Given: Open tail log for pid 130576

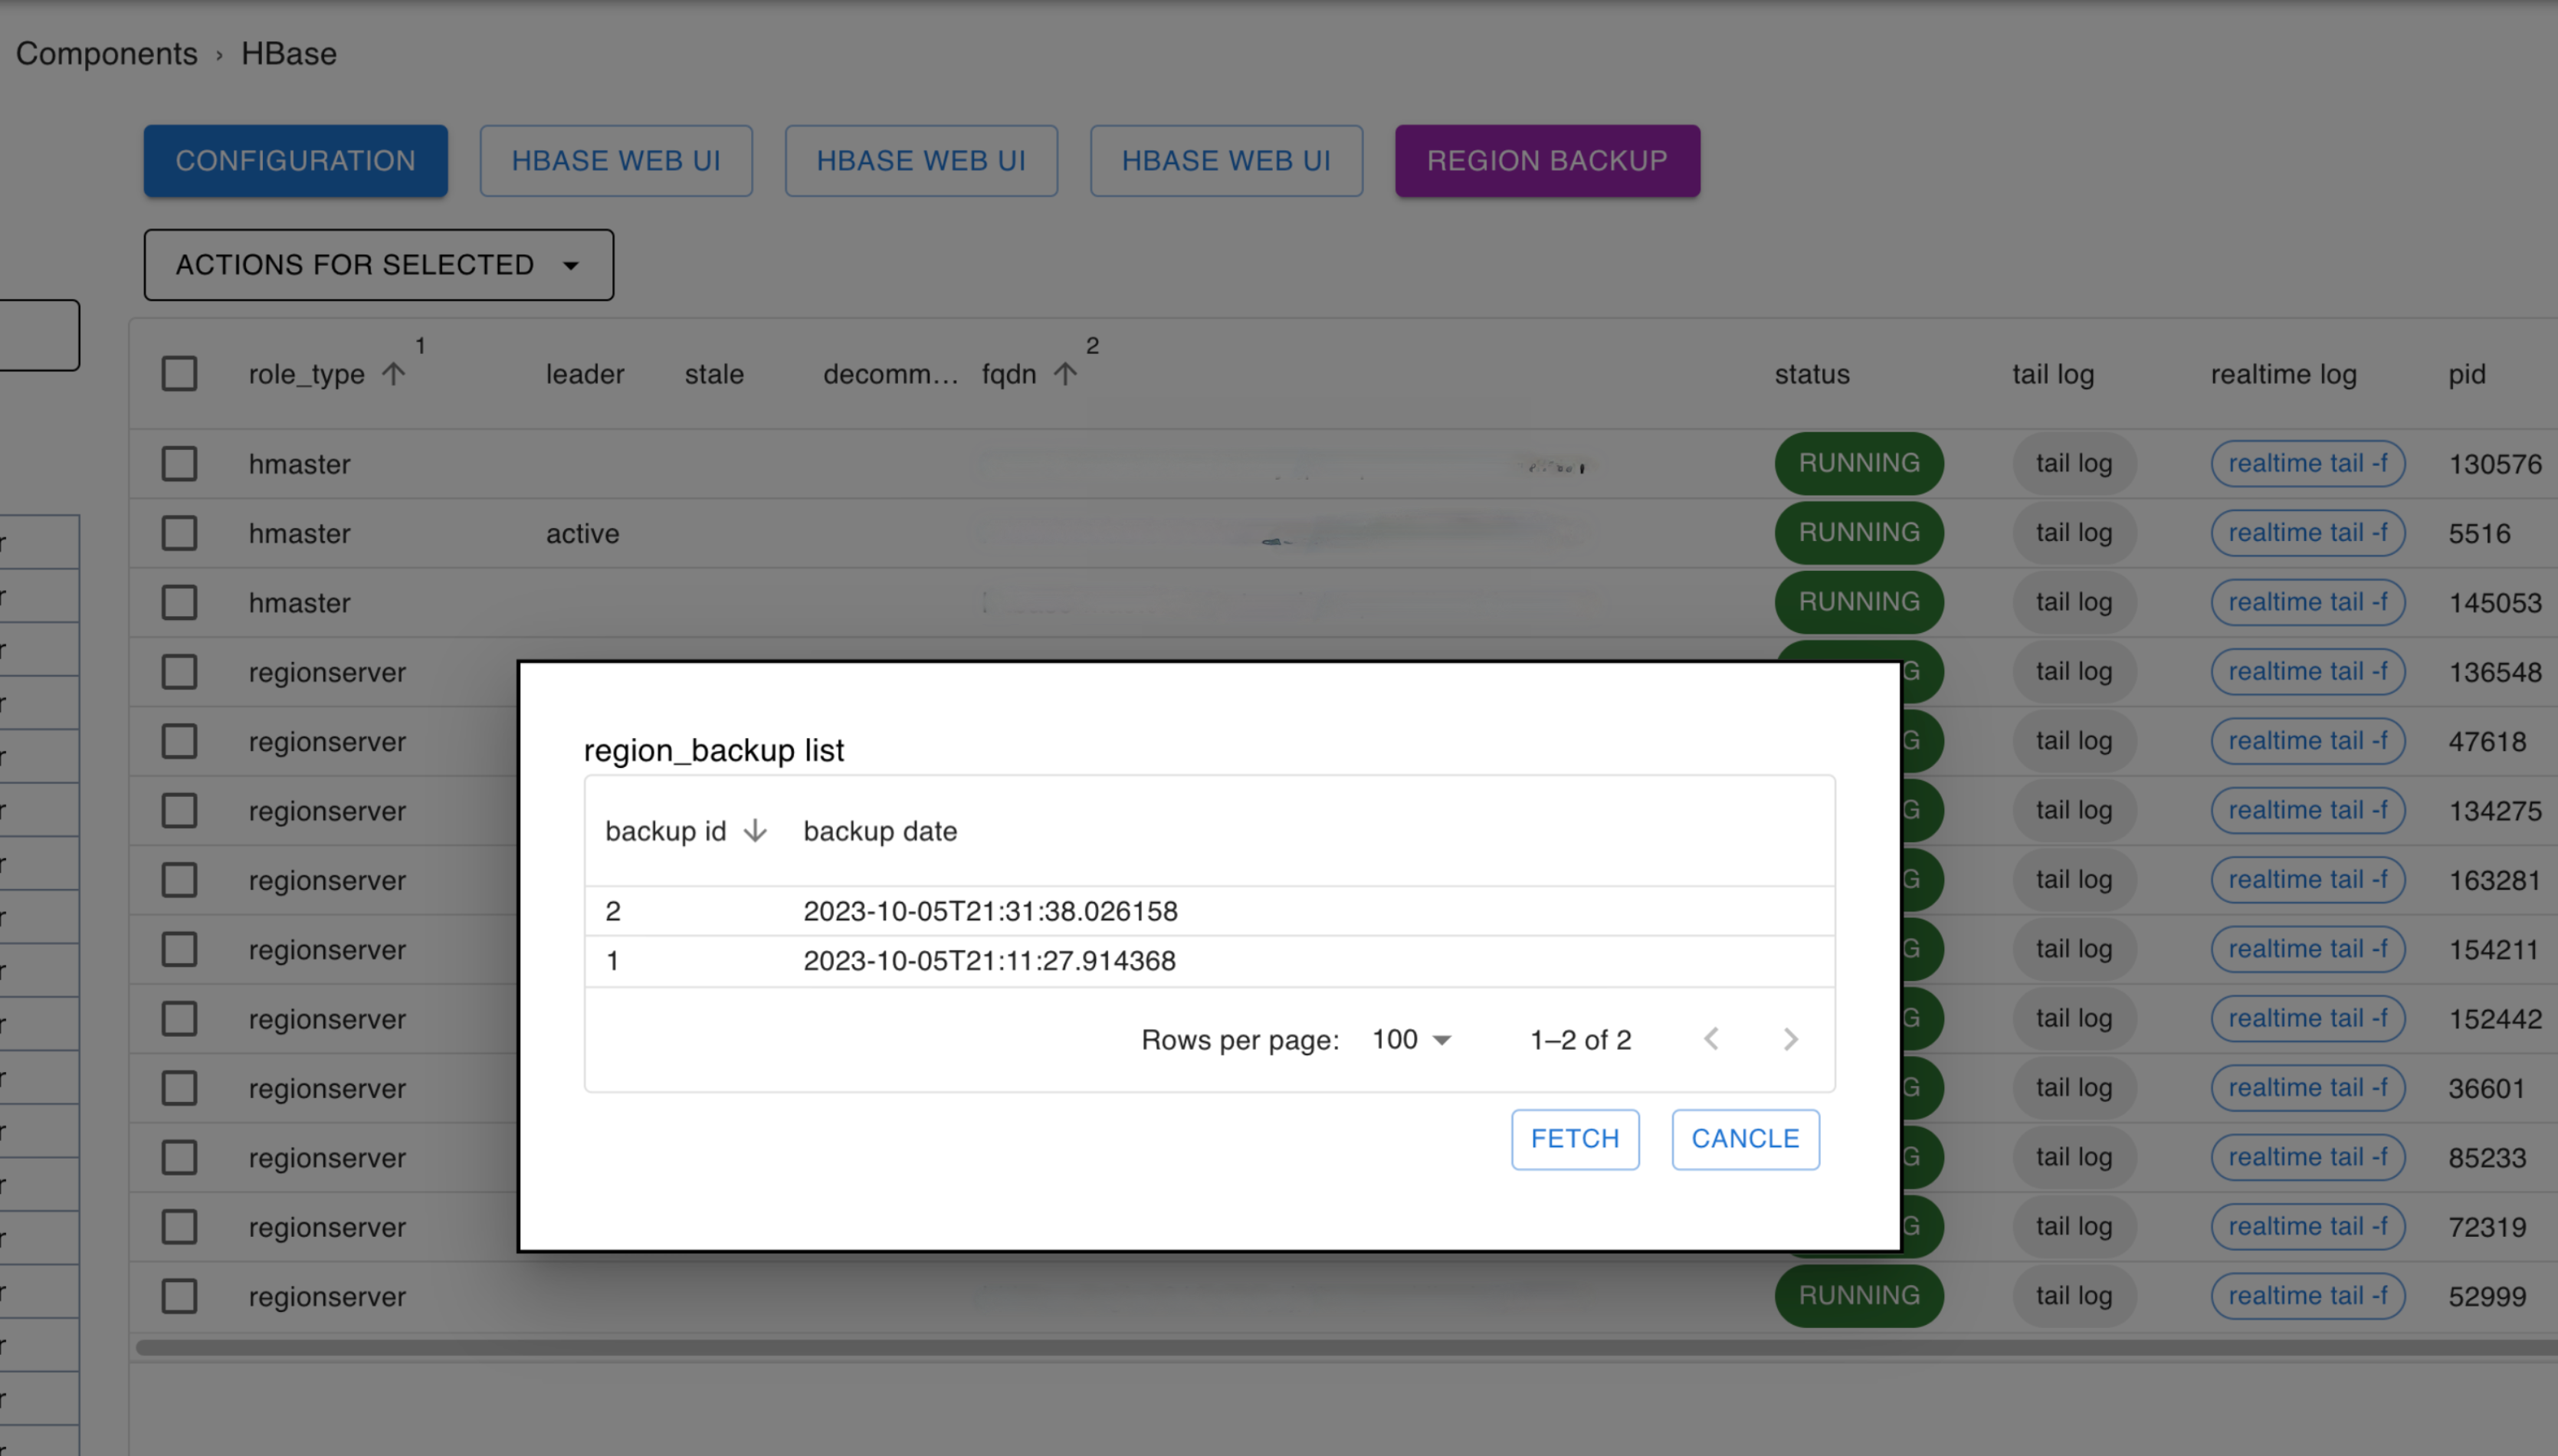Looking at the screenshot, I should [2074, 463].
